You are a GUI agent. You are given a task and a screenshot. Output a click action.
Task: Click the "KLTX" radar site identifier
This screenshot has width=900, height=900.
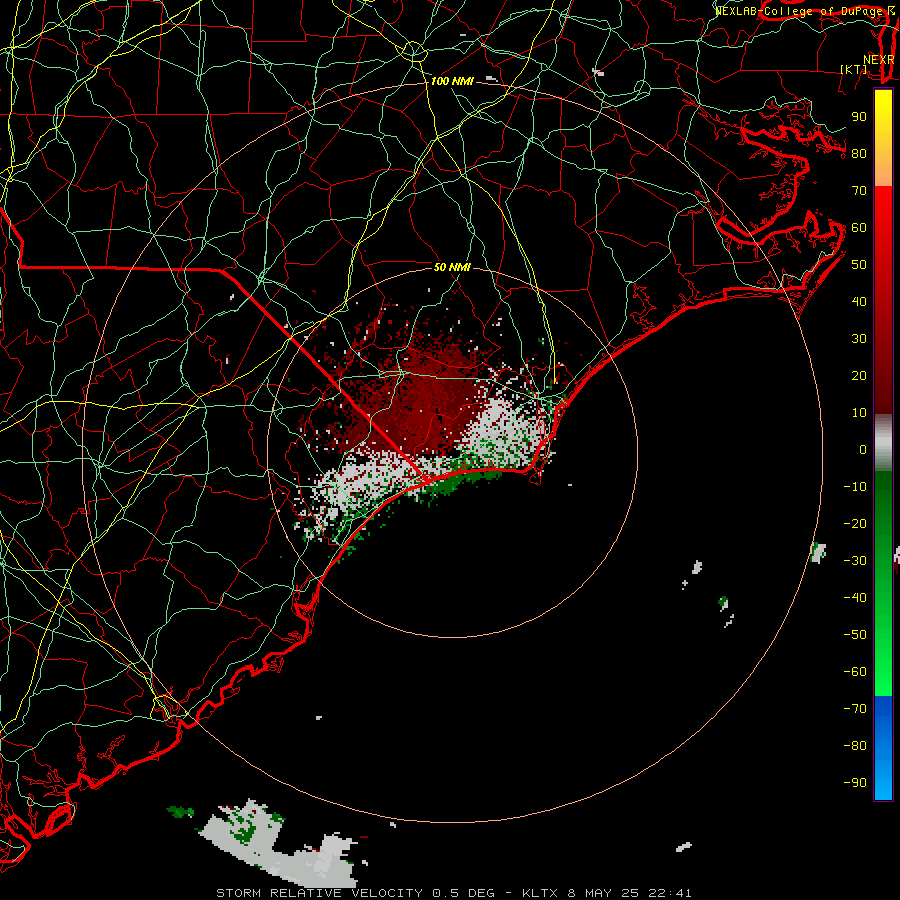pos(540,893)
